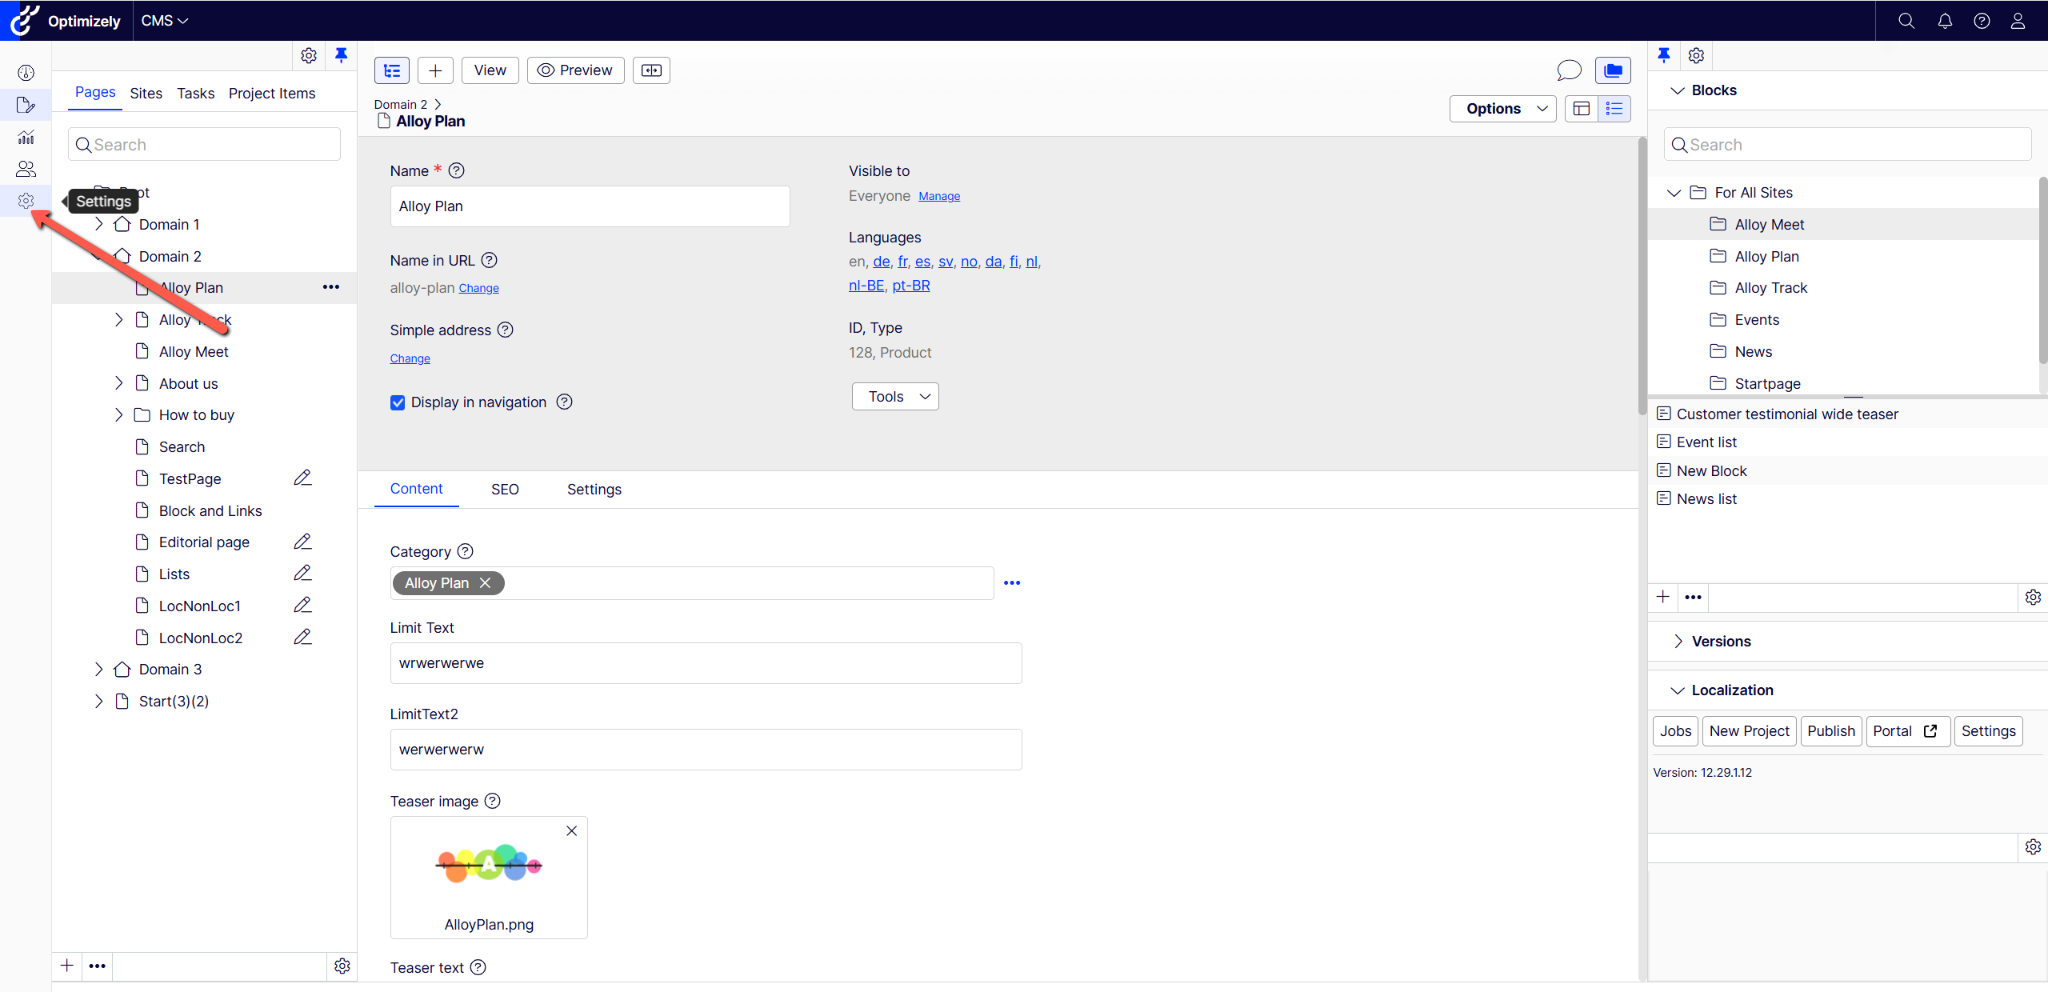Viewport: 2048px width, 992px height.
Task: Click edit pencil next to LocNonLoc1
Action: pos(303,605)
